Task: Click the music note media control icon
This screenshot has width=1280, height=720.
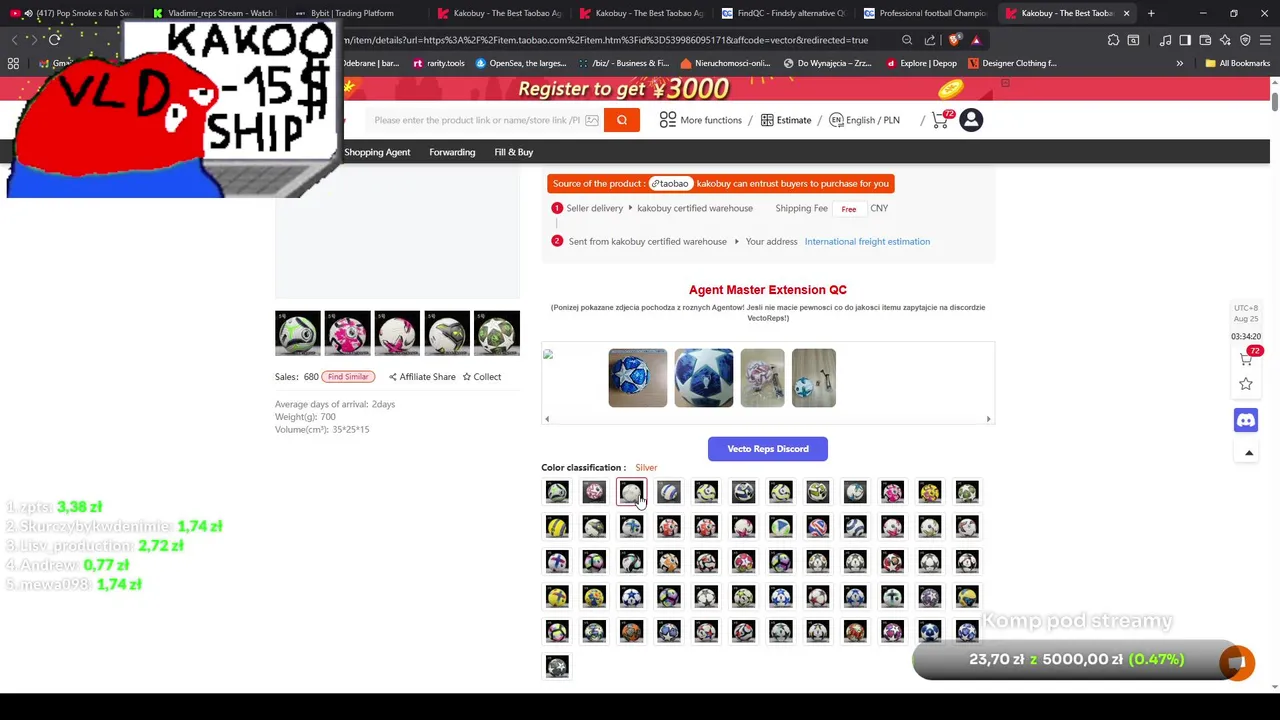Action: click(1165, 40)
